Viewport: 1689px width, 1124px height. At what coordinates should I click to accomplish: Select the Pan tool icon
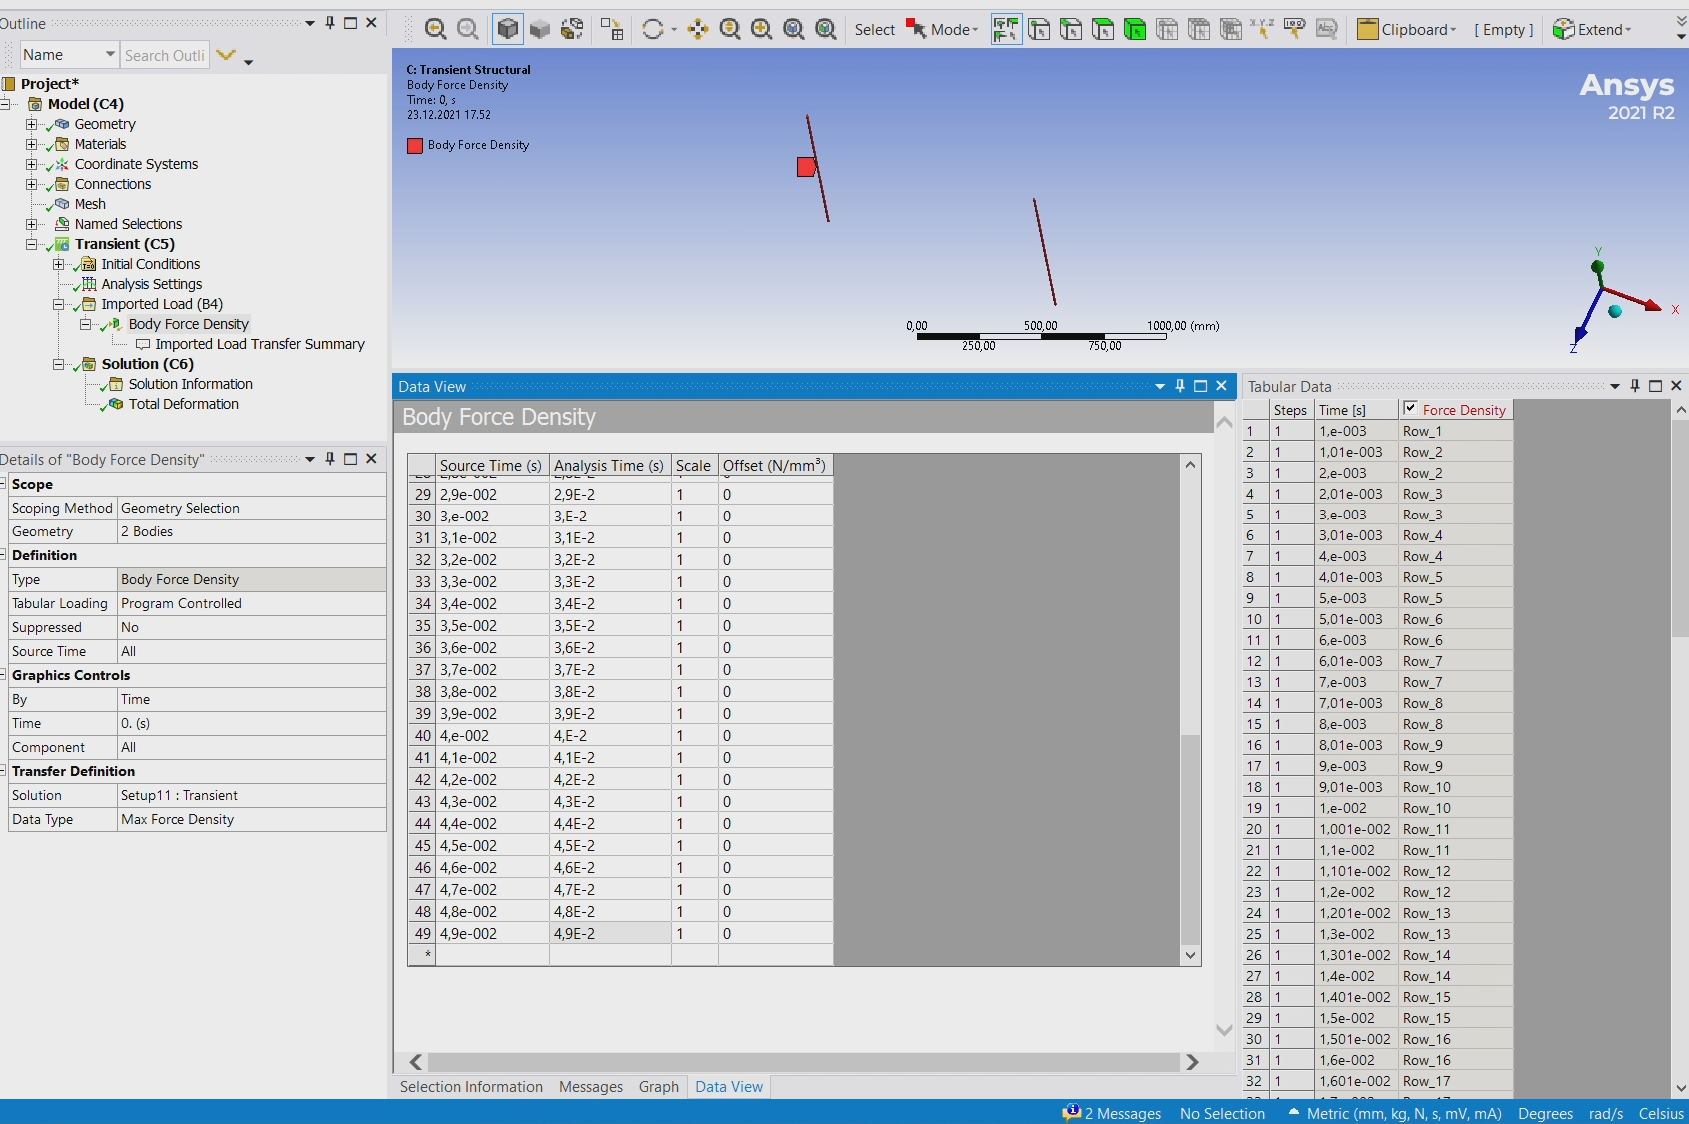pyautogui.click(x=698, y=30)
